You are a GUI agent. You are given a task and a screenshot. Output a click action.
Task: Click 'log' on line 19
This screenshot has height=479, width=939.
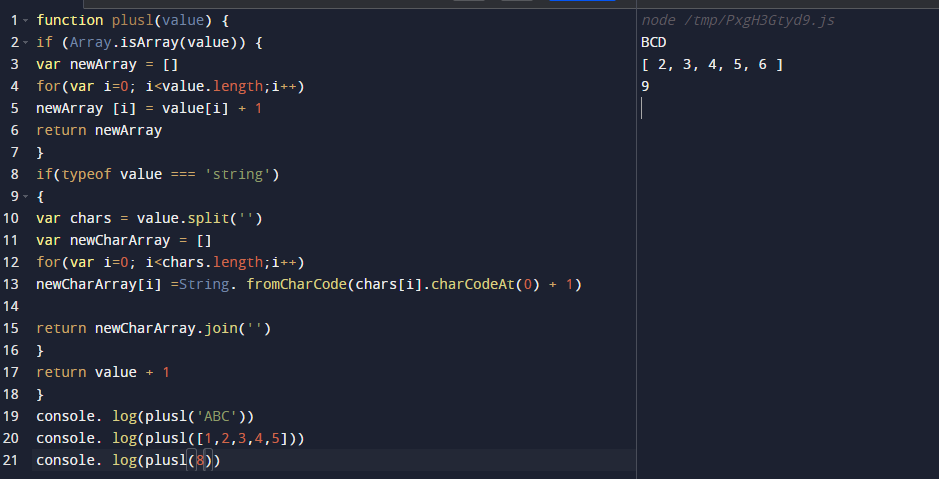(124, 416)
